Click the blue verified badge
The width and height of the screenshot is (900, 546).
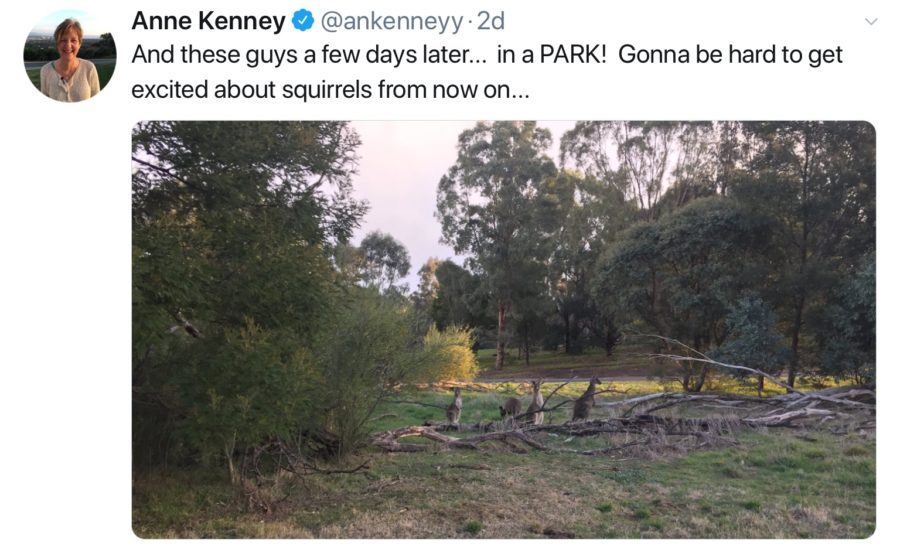(x=303, y=20)
